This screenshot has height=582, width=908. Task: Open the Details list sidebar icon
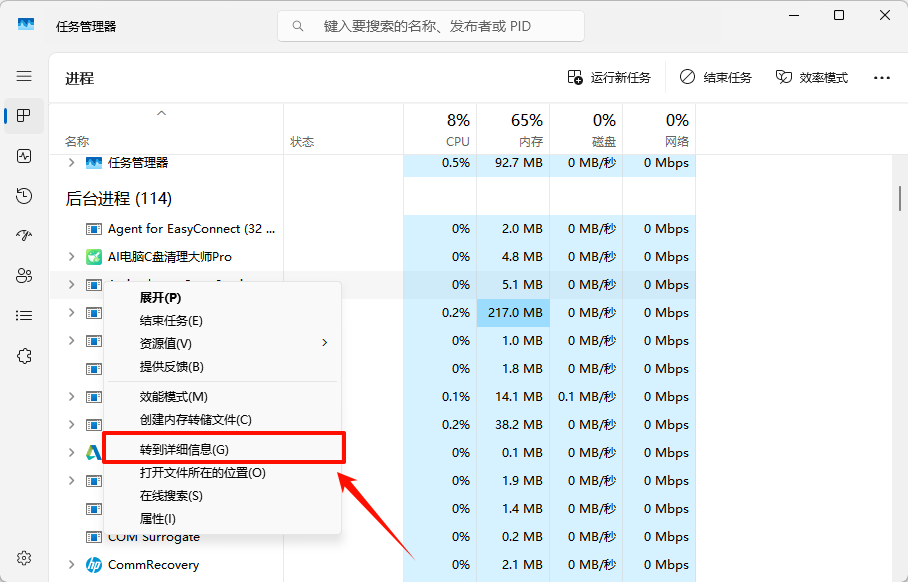point(24,316)
